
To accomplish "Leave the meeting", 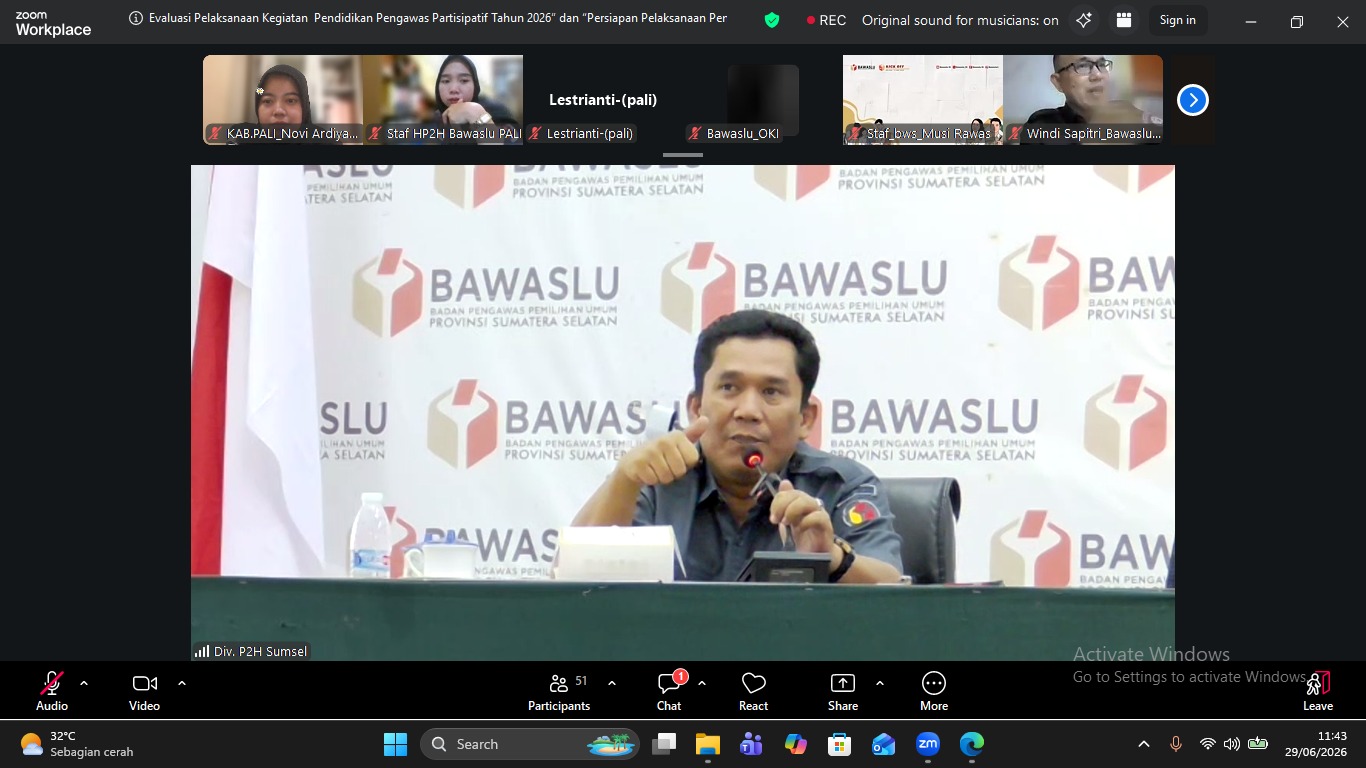I will coord(1318,691).
